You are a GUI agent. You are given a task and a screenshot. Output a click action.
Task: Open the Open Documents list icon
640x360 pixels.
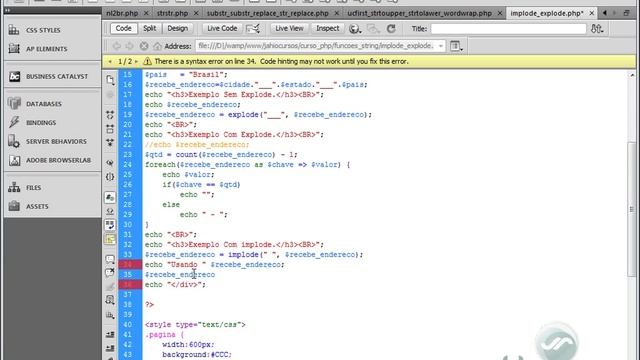tap(110, 80)
